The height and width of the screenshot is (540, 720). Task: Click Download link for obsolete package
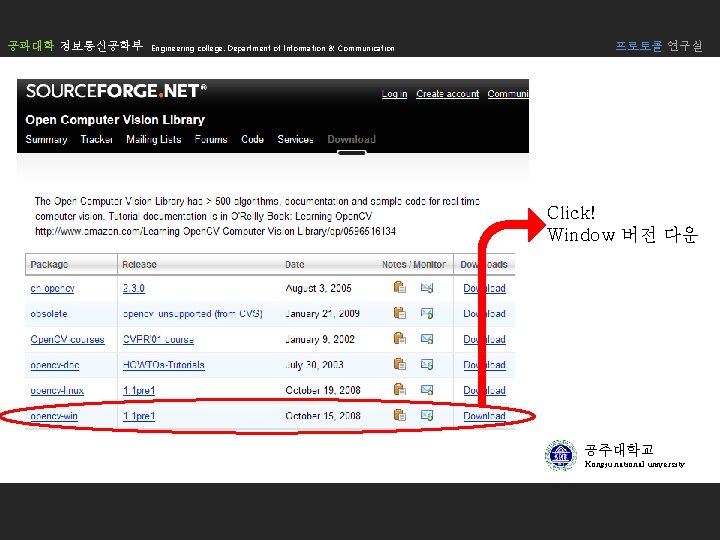tap(484, 314)
